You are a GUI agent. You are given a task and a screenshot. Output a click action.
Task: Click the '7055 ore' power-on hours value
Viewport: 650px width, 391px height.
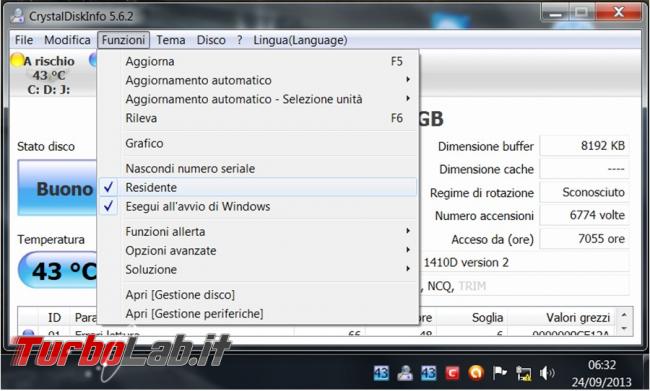pos(585,238)
